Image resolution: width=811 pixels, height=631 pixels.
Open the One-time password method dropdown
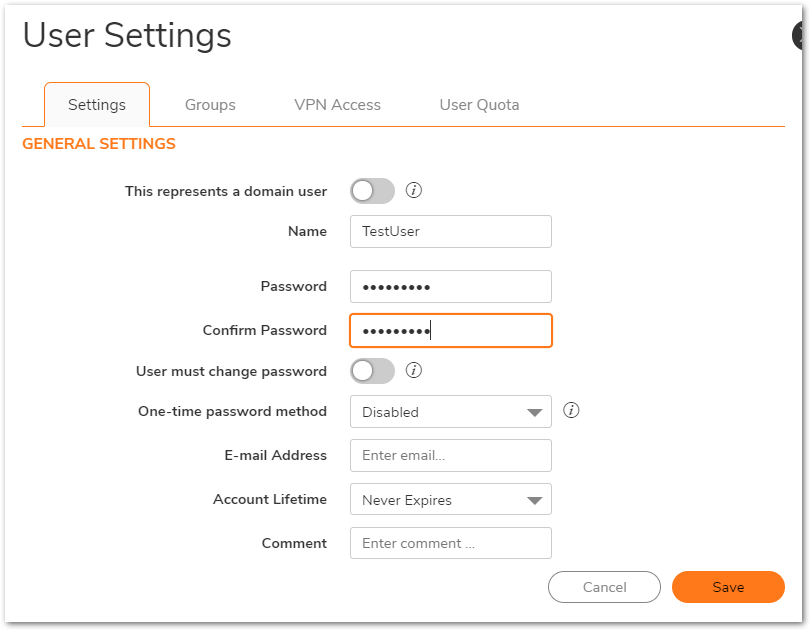[450, 412]
